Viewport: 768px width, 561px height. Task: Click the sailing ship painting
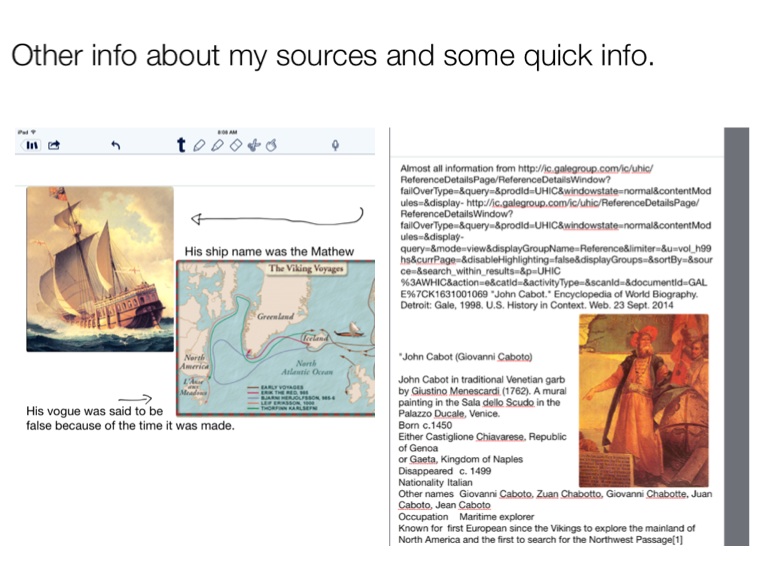click(99, 268)
